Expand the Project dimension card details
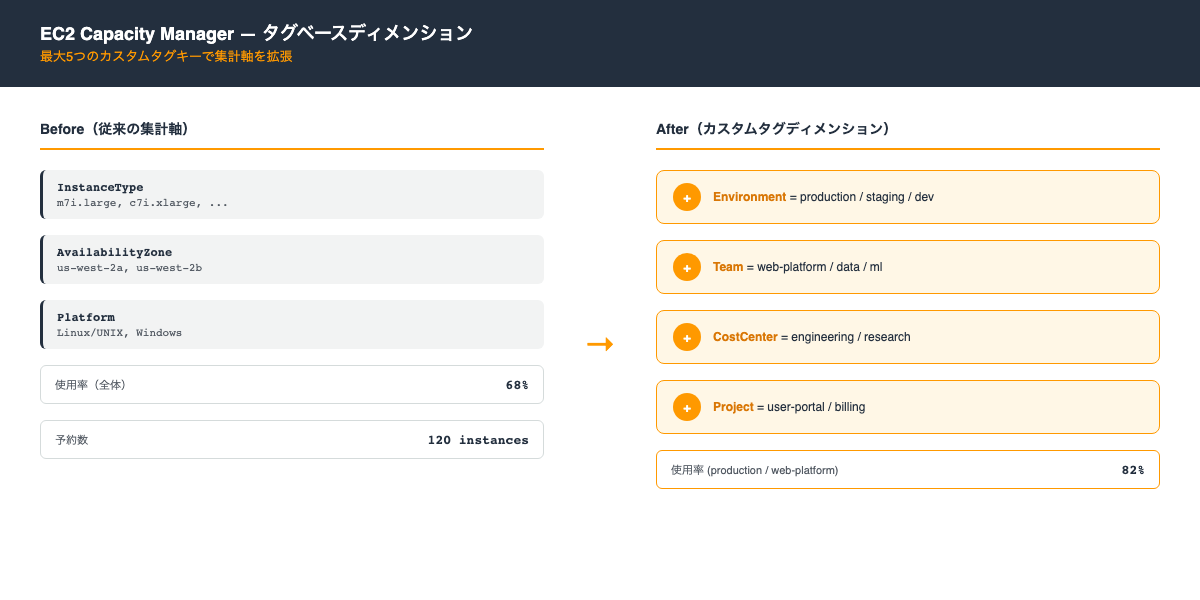The image size is (1200, 600). coord(908,407)
